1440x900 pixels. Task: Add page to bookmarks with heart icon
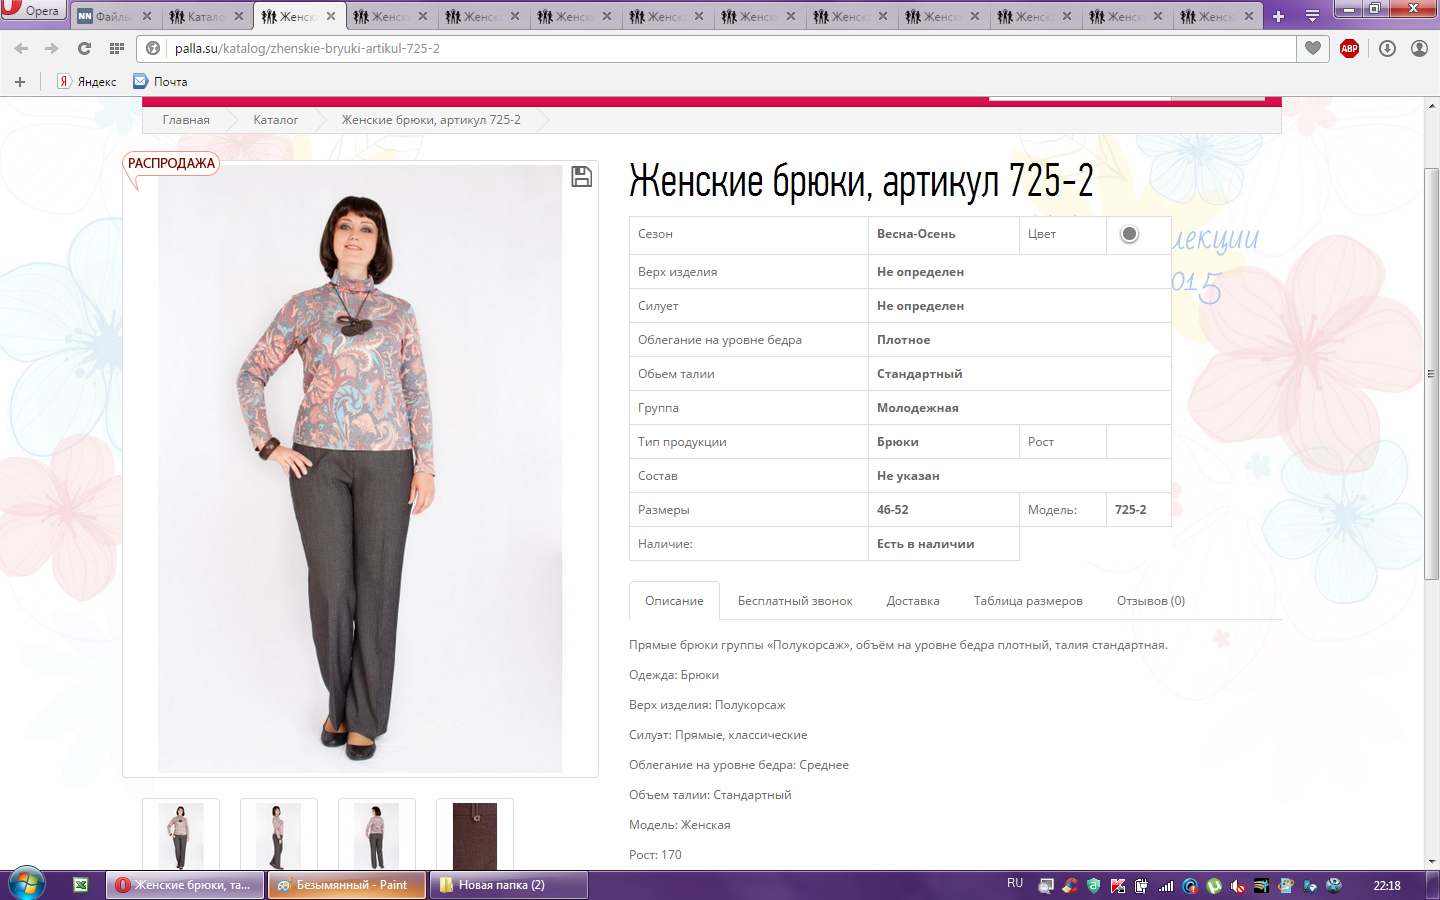point(1313,48)
